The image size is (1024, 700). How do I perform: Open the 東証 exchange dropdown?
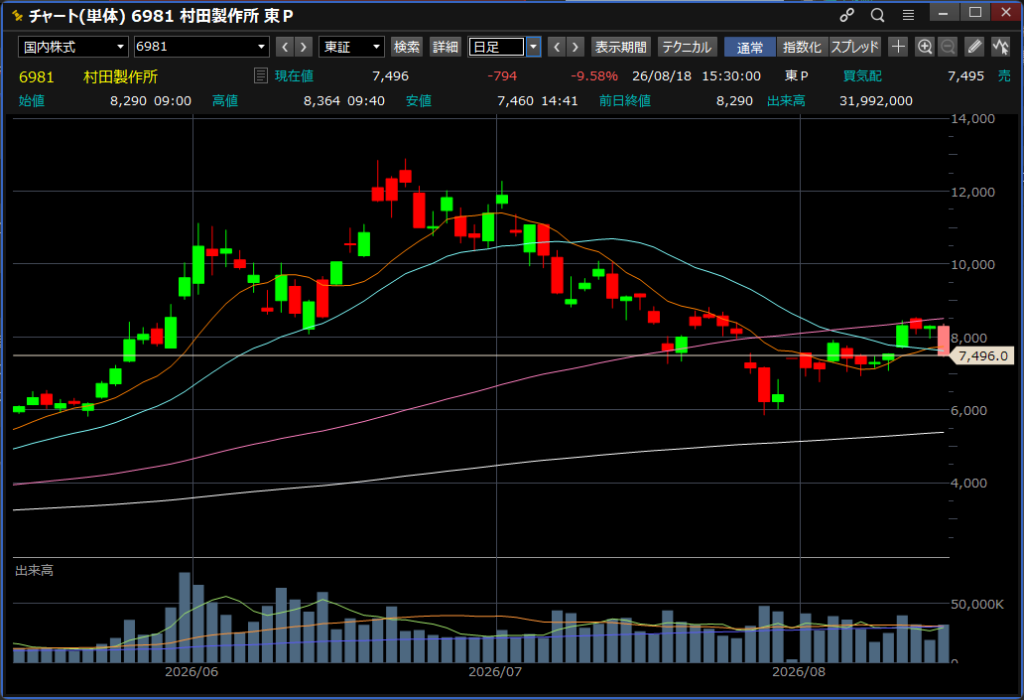coord(351,47)
